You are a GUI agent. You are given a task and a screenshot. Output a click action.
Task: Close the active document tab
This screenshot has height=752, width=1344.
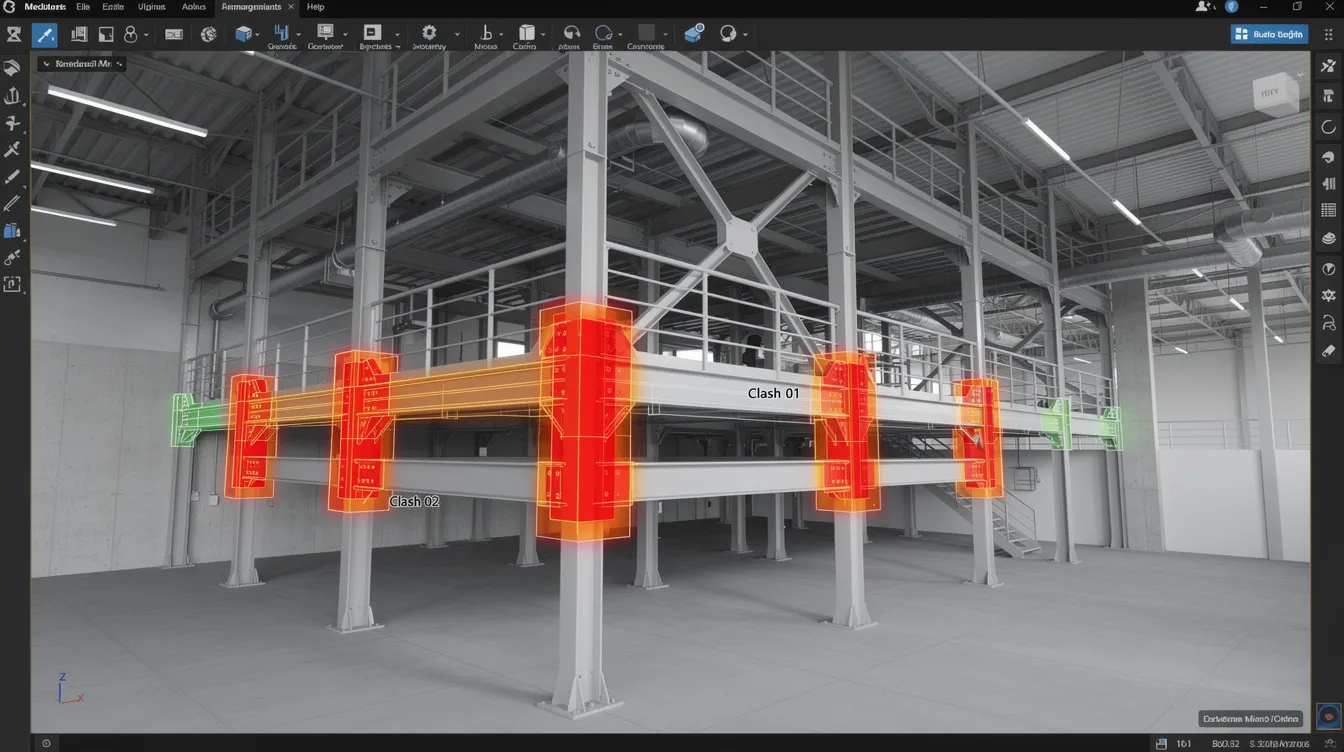pyautogui.click(x=290, y=7)
